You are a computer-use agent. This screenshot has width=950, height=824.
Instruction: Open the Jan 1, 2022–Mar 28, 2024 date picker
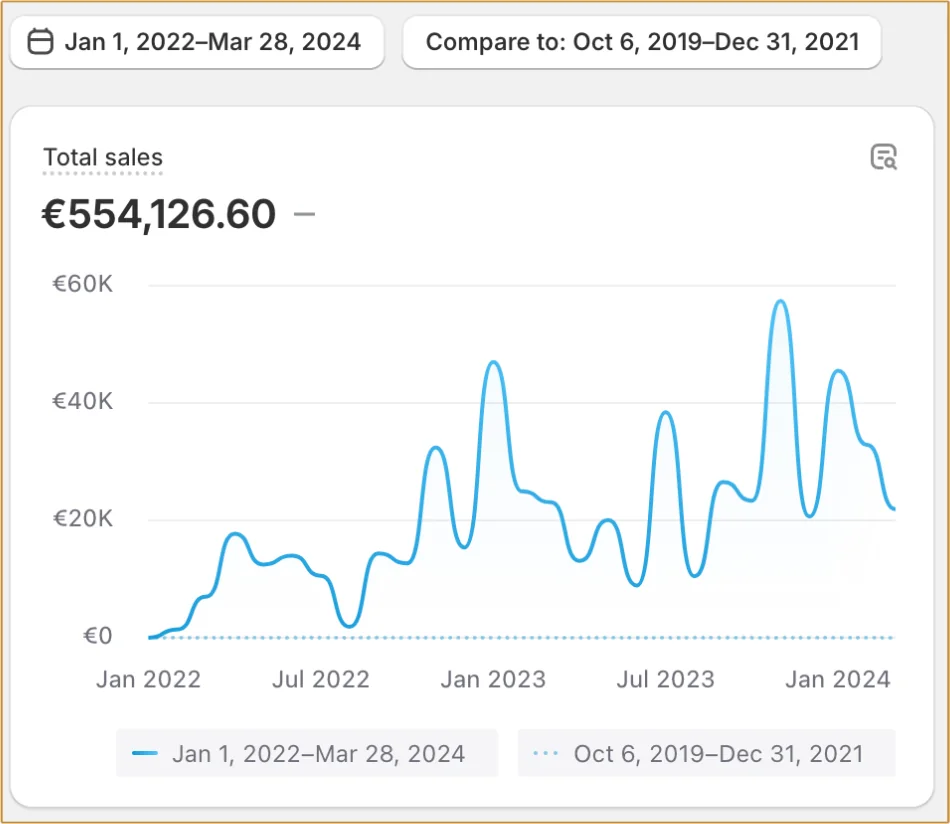[x=197, y=42]
